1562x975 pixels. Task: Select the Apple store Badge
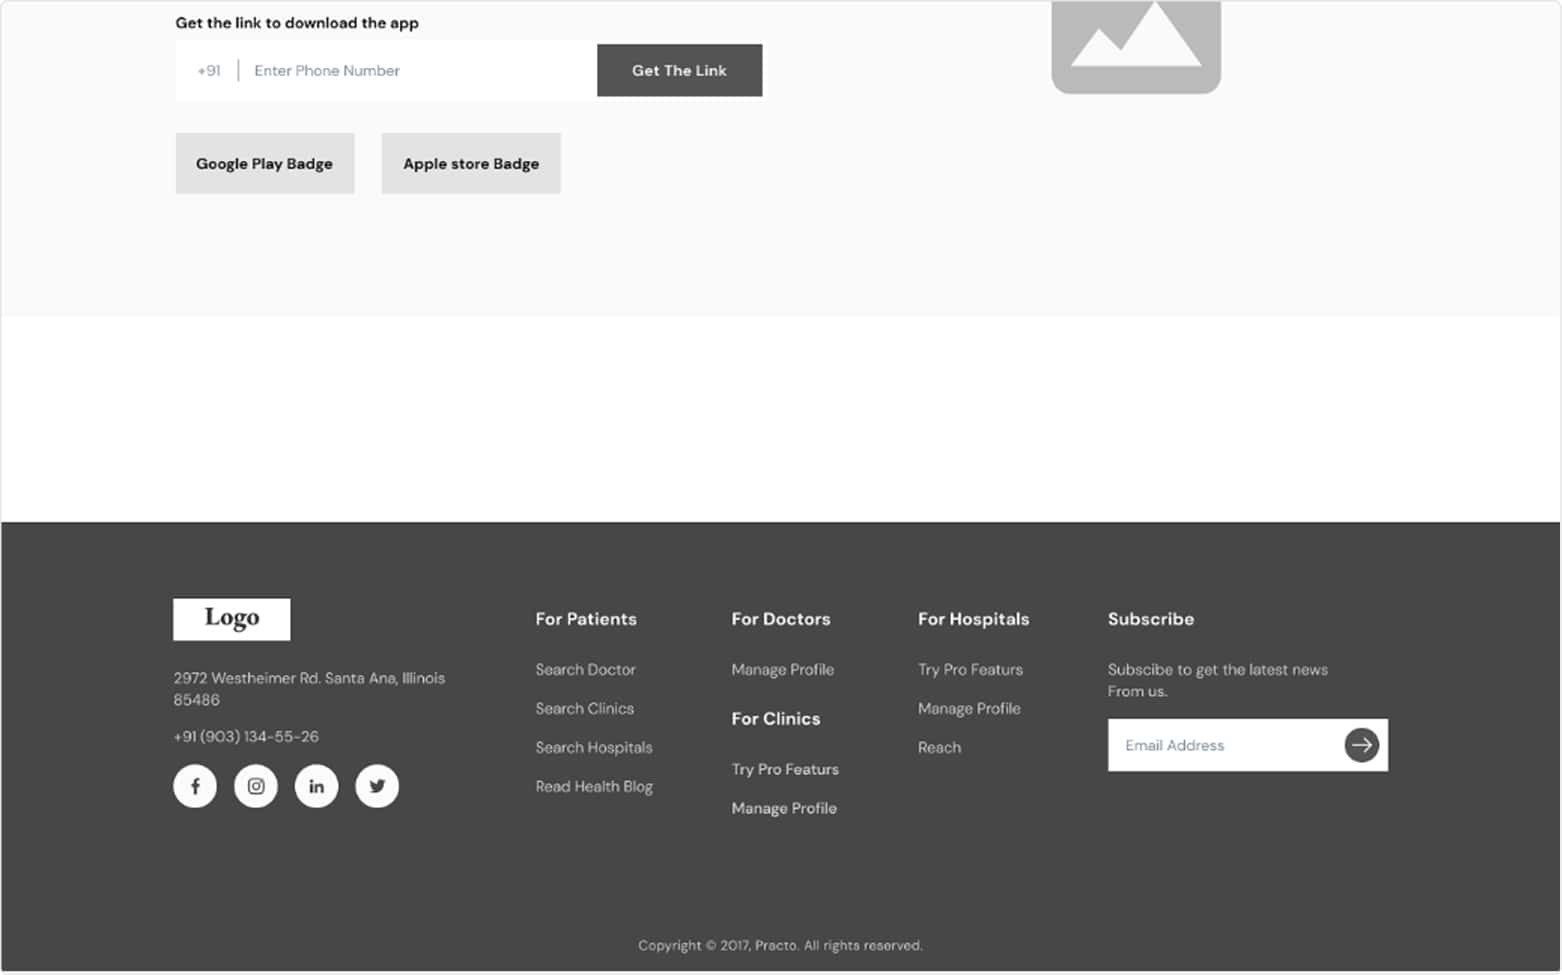point(471,164)
